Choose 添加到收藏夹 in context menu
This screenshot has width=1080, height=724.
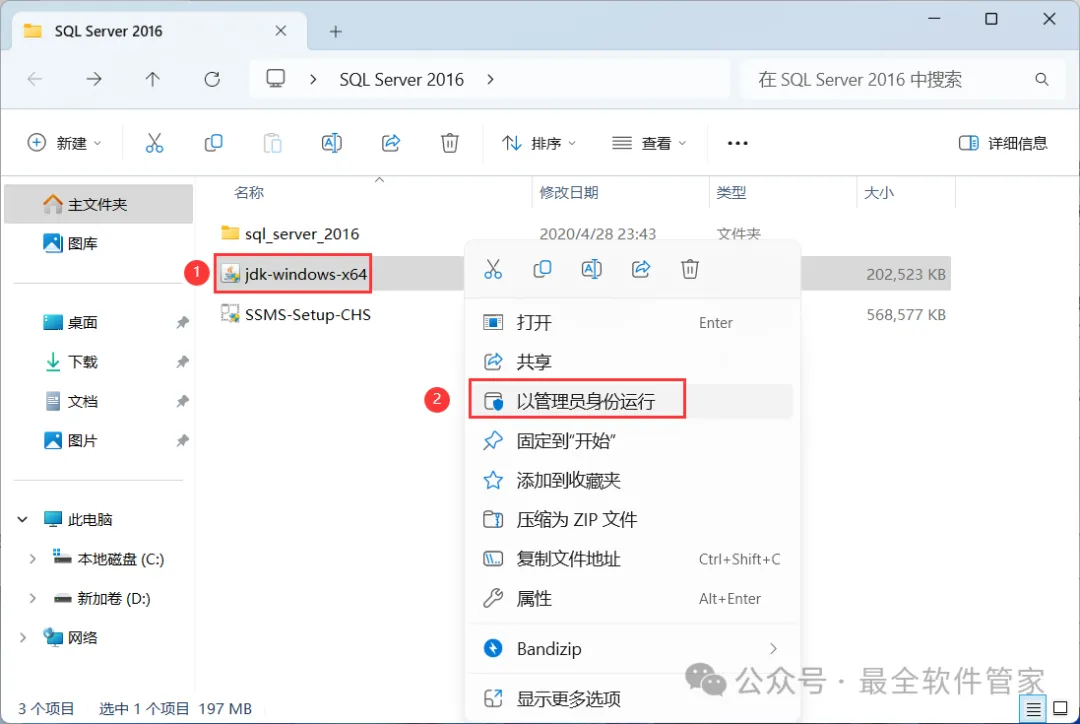point(631,480)
